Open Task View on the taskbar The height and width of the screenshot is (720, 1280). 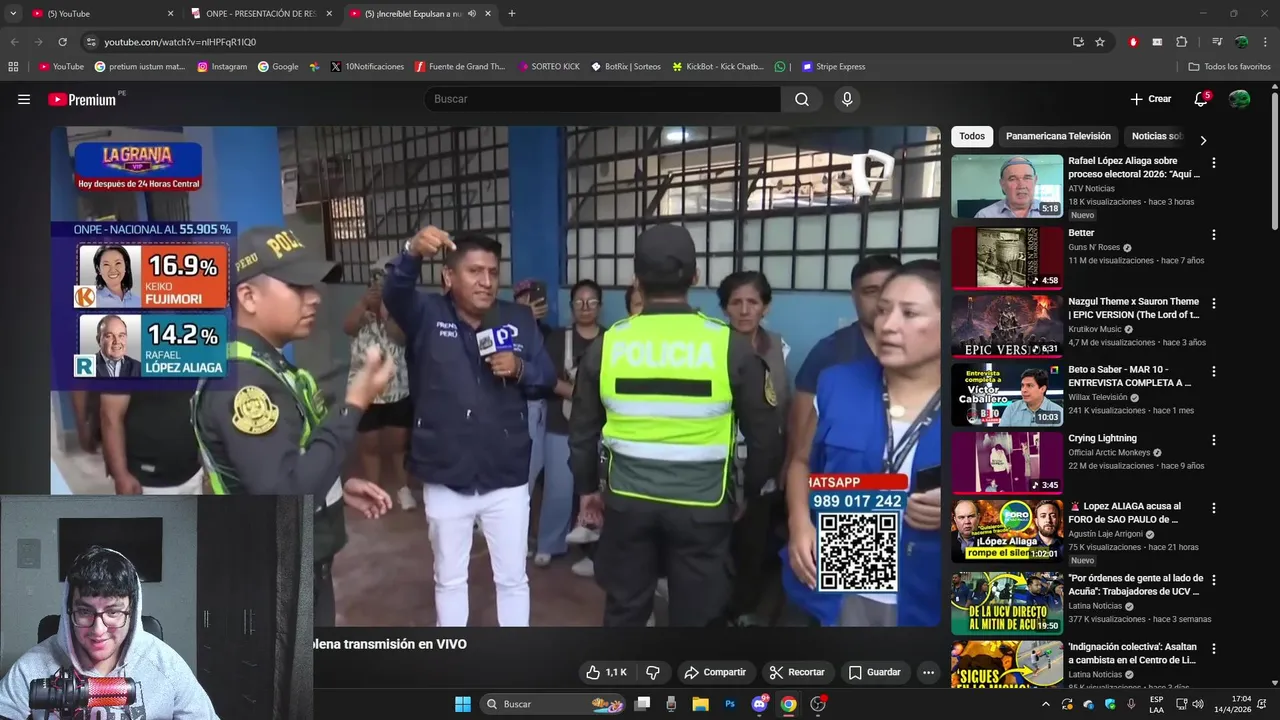(x=643, y=704)
